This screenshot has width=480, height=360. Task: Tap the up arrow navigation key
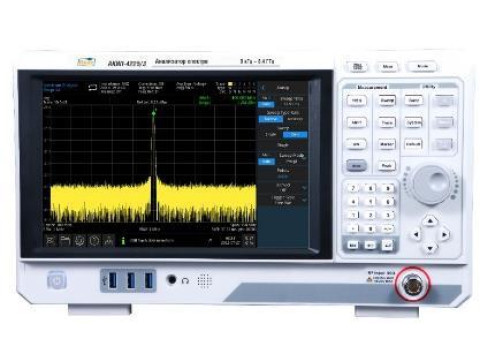(430, 221)
